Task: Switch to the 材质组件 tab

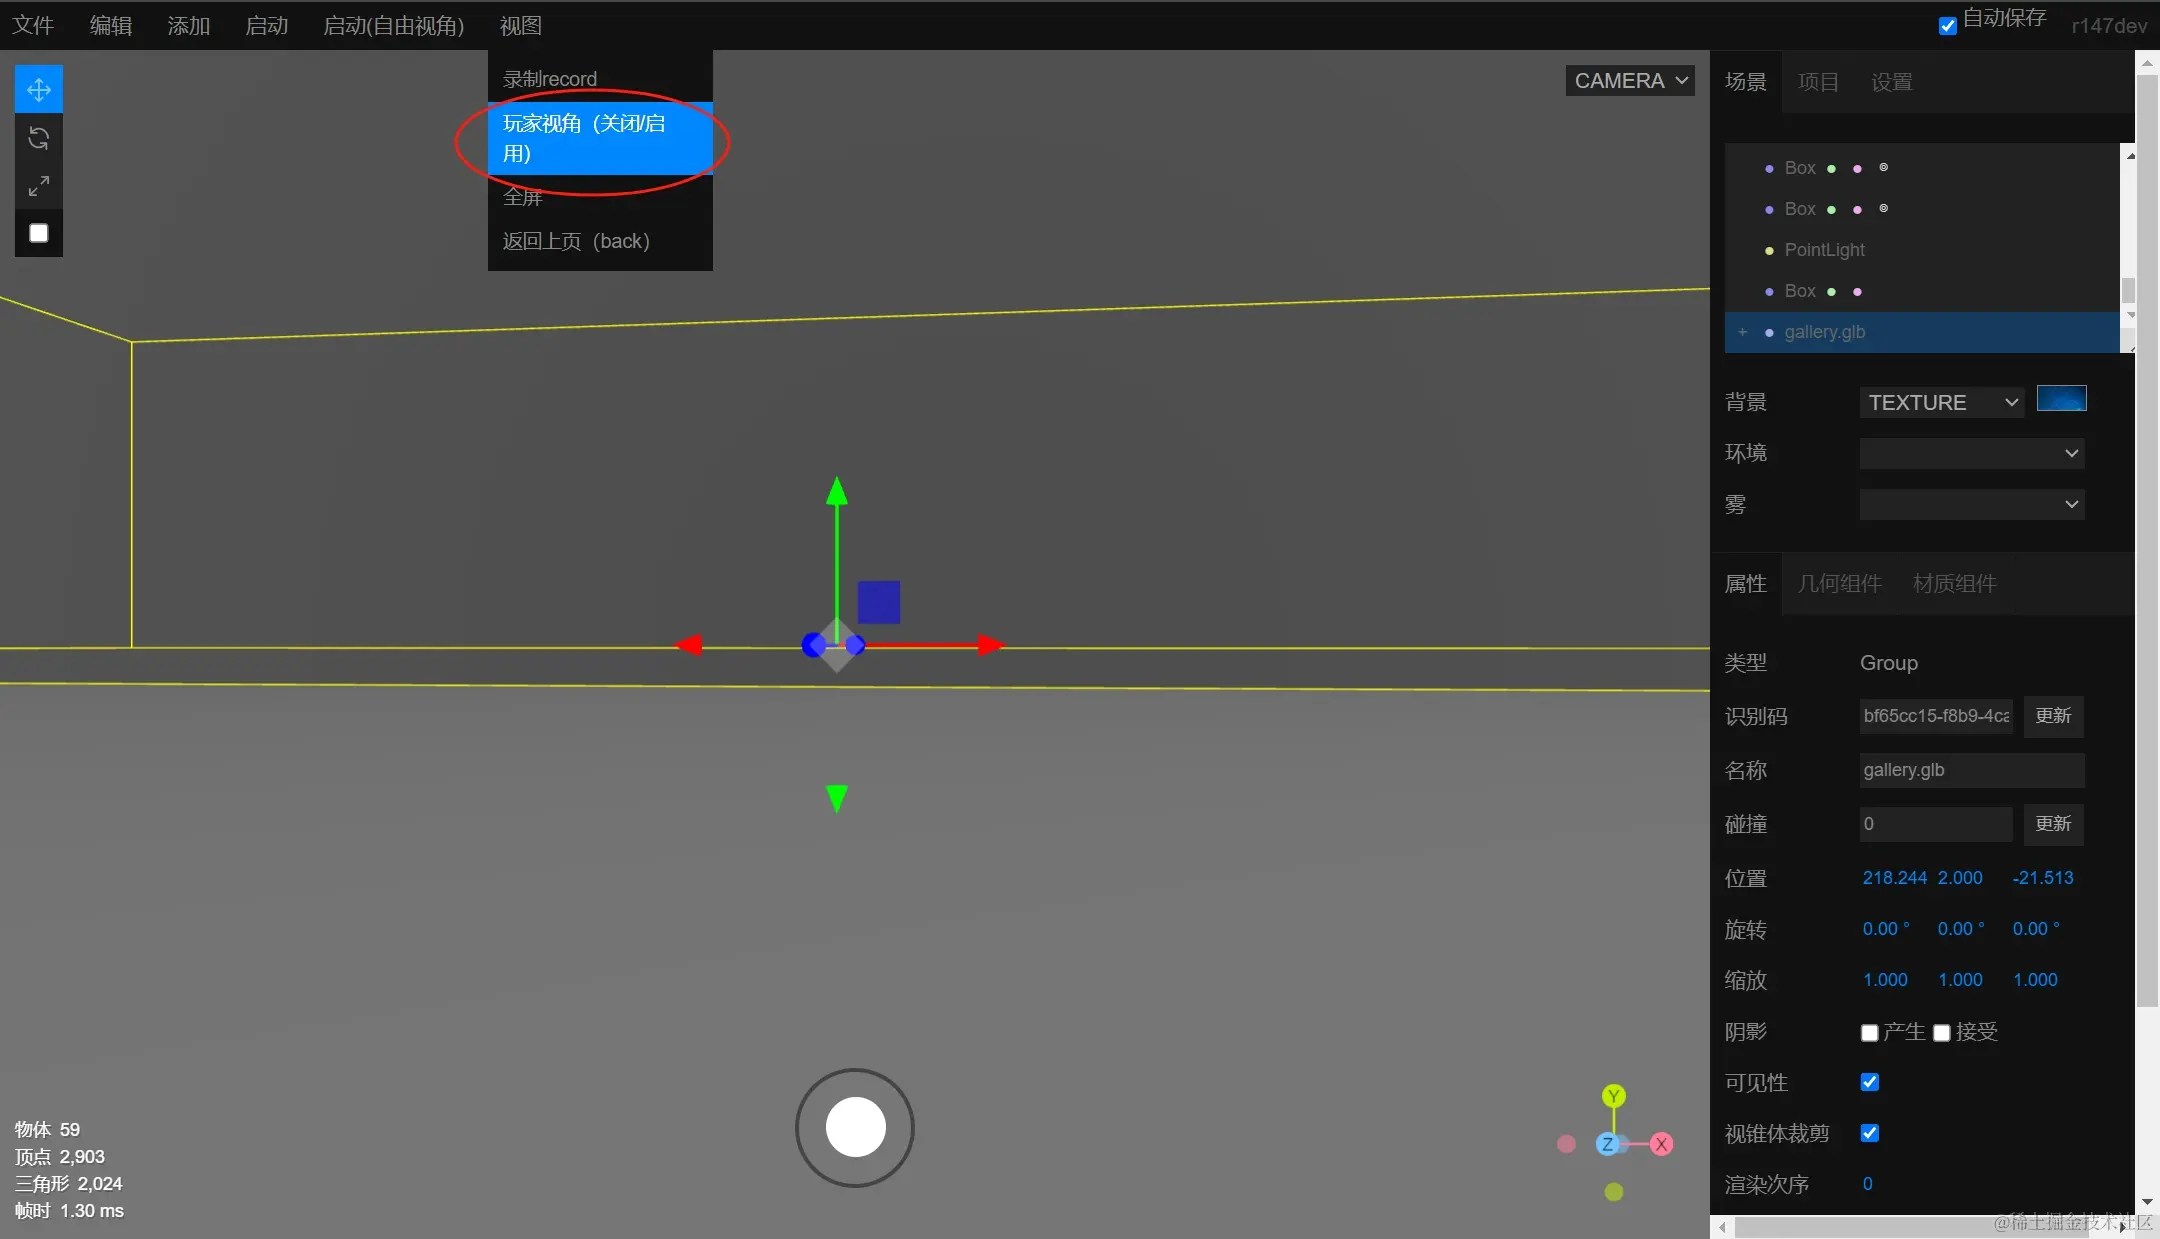Action: 1954,584
